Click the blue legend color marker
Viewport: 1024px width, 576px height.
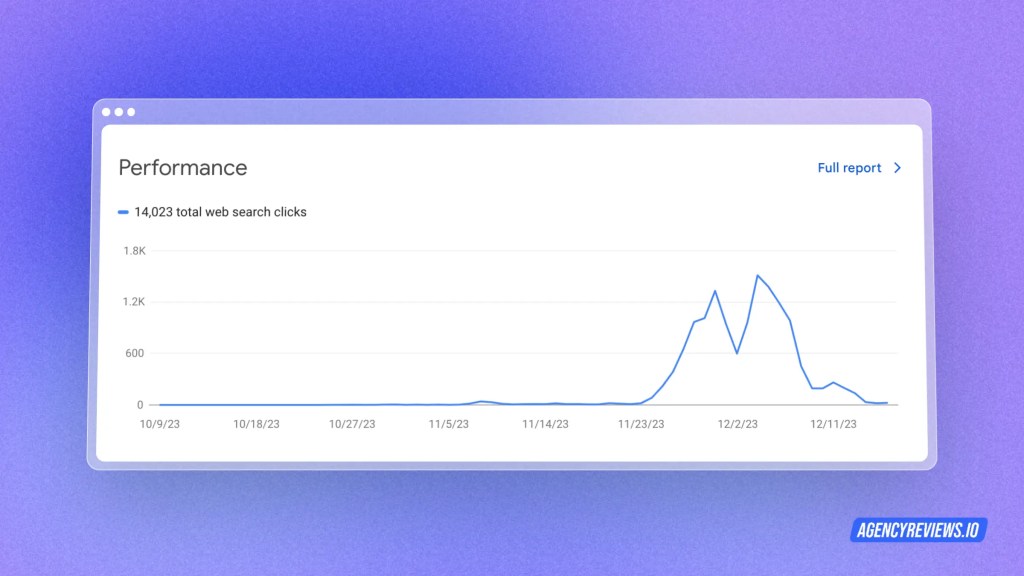(x=123, y=212)
